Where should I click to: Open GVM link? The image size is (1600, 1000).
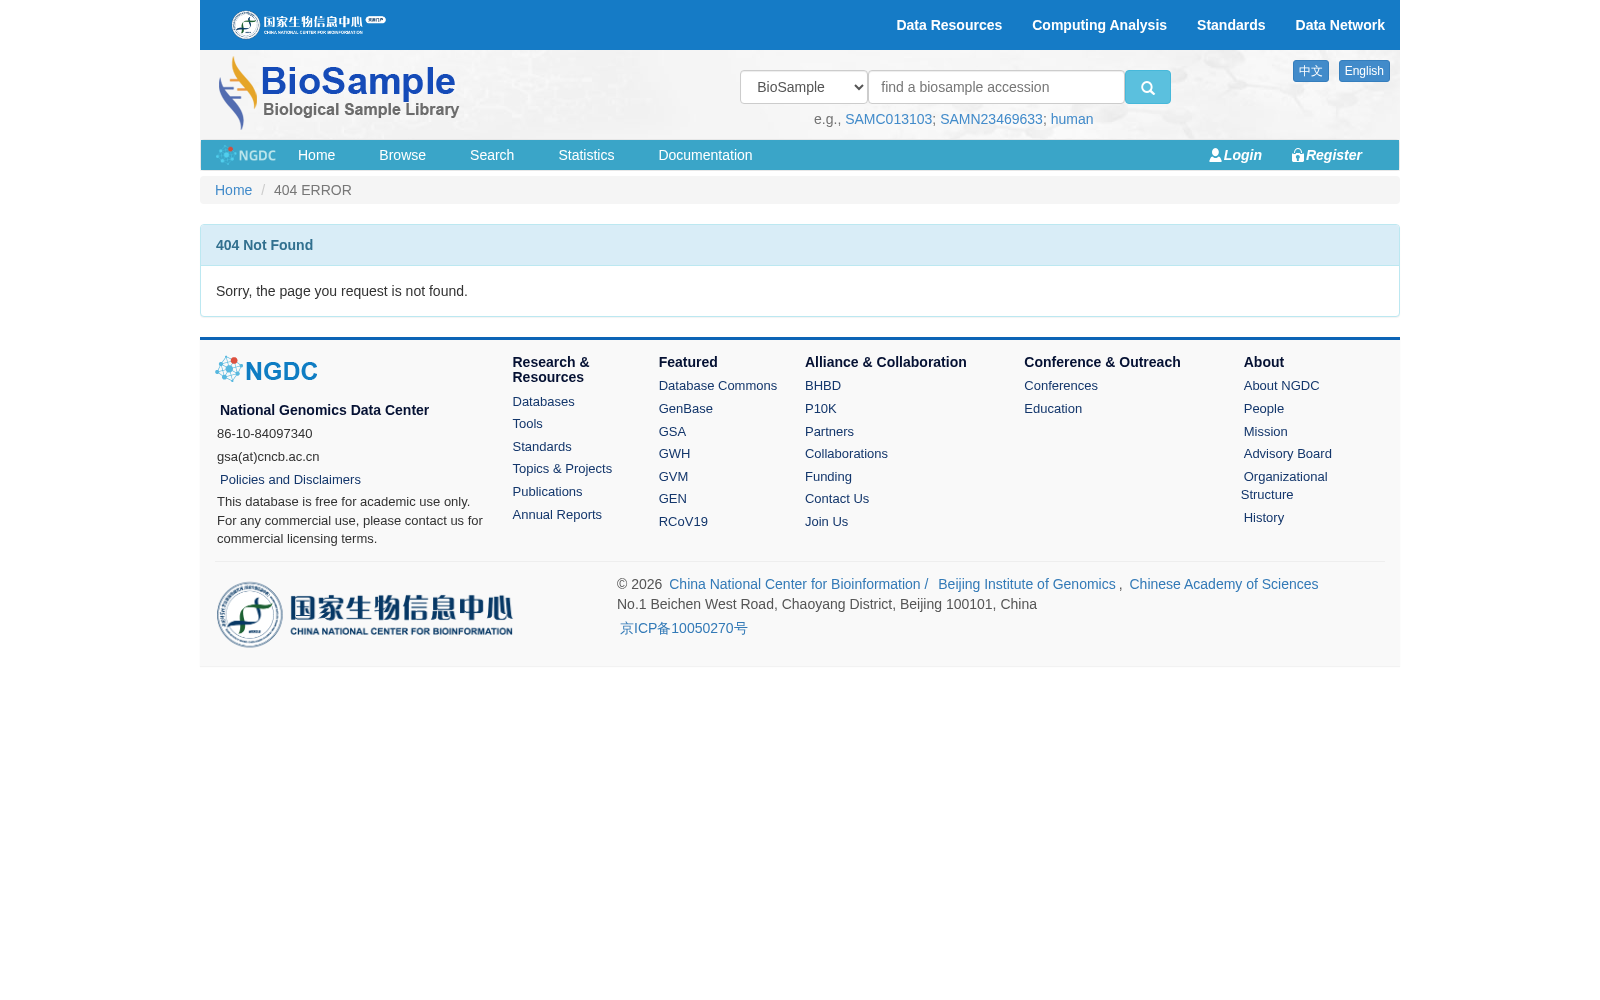[x=673, y=477]
